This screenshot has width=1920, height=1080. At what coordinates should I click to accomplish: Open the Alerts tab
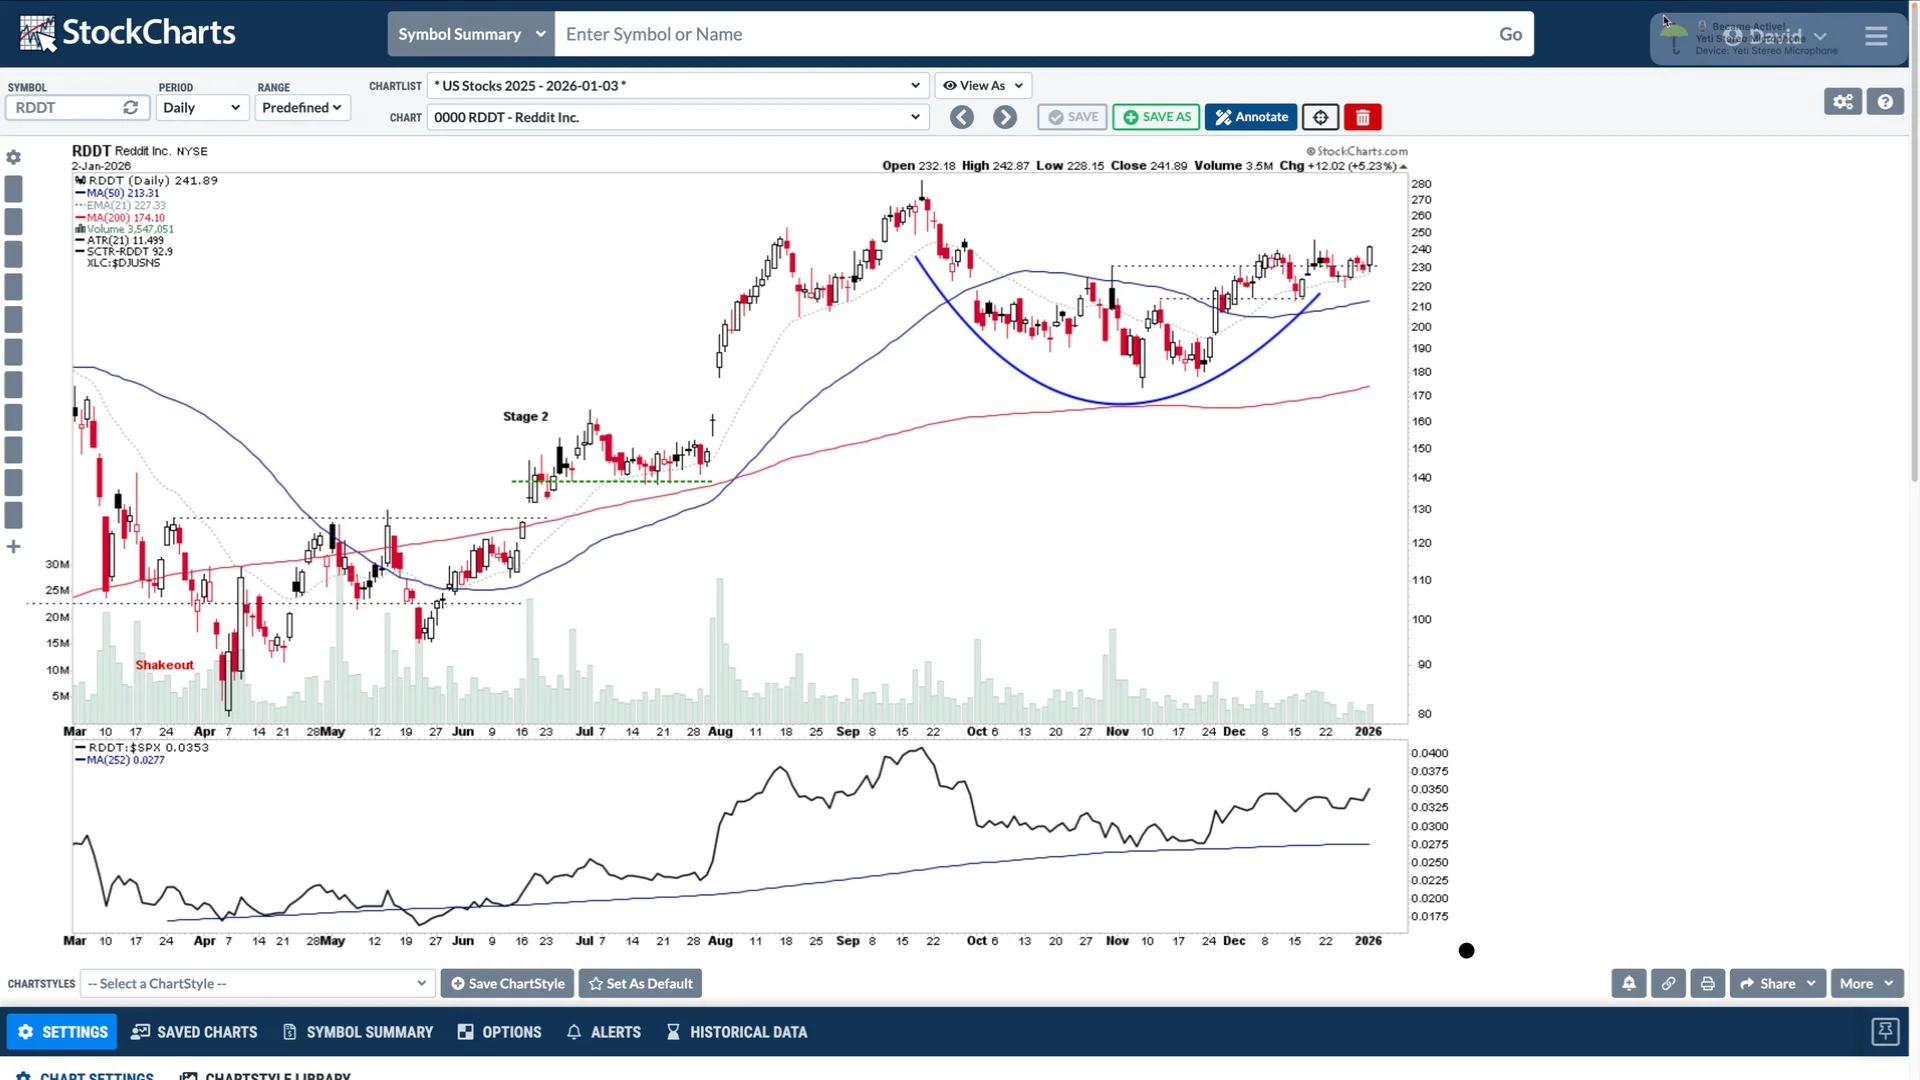[x=603, y=1031]
